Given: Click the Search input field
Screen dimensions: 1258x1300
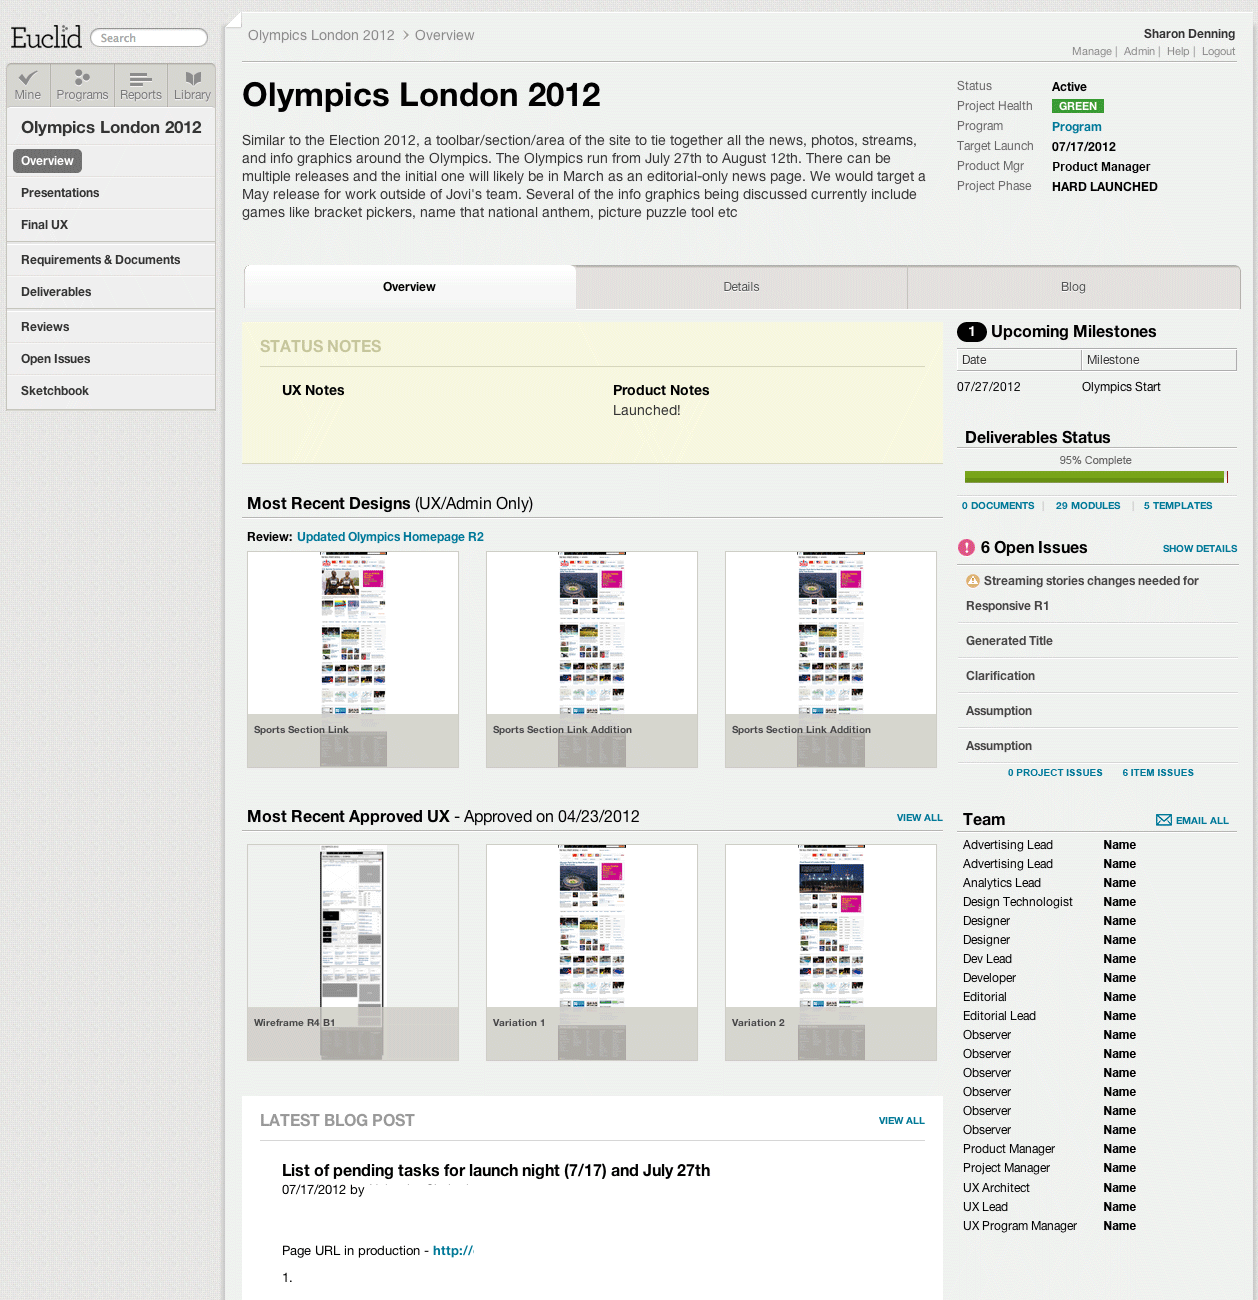Looking at the screenshot, I should pyautogui.click(x=149, y=38).
